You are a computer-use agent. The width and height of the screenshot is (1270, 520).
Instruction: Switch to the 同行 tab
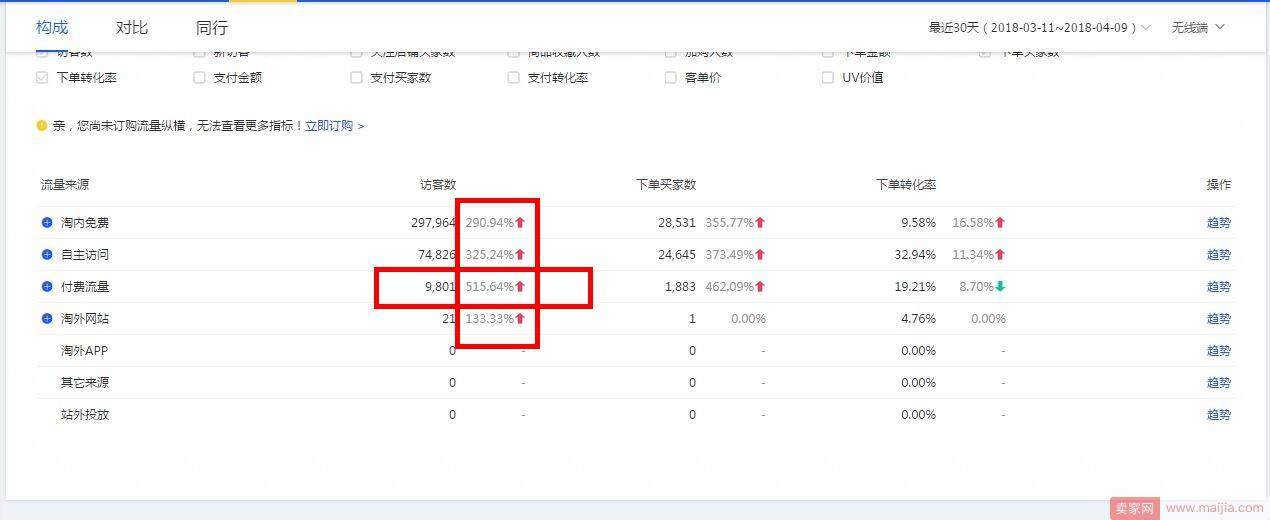point(212,27)
